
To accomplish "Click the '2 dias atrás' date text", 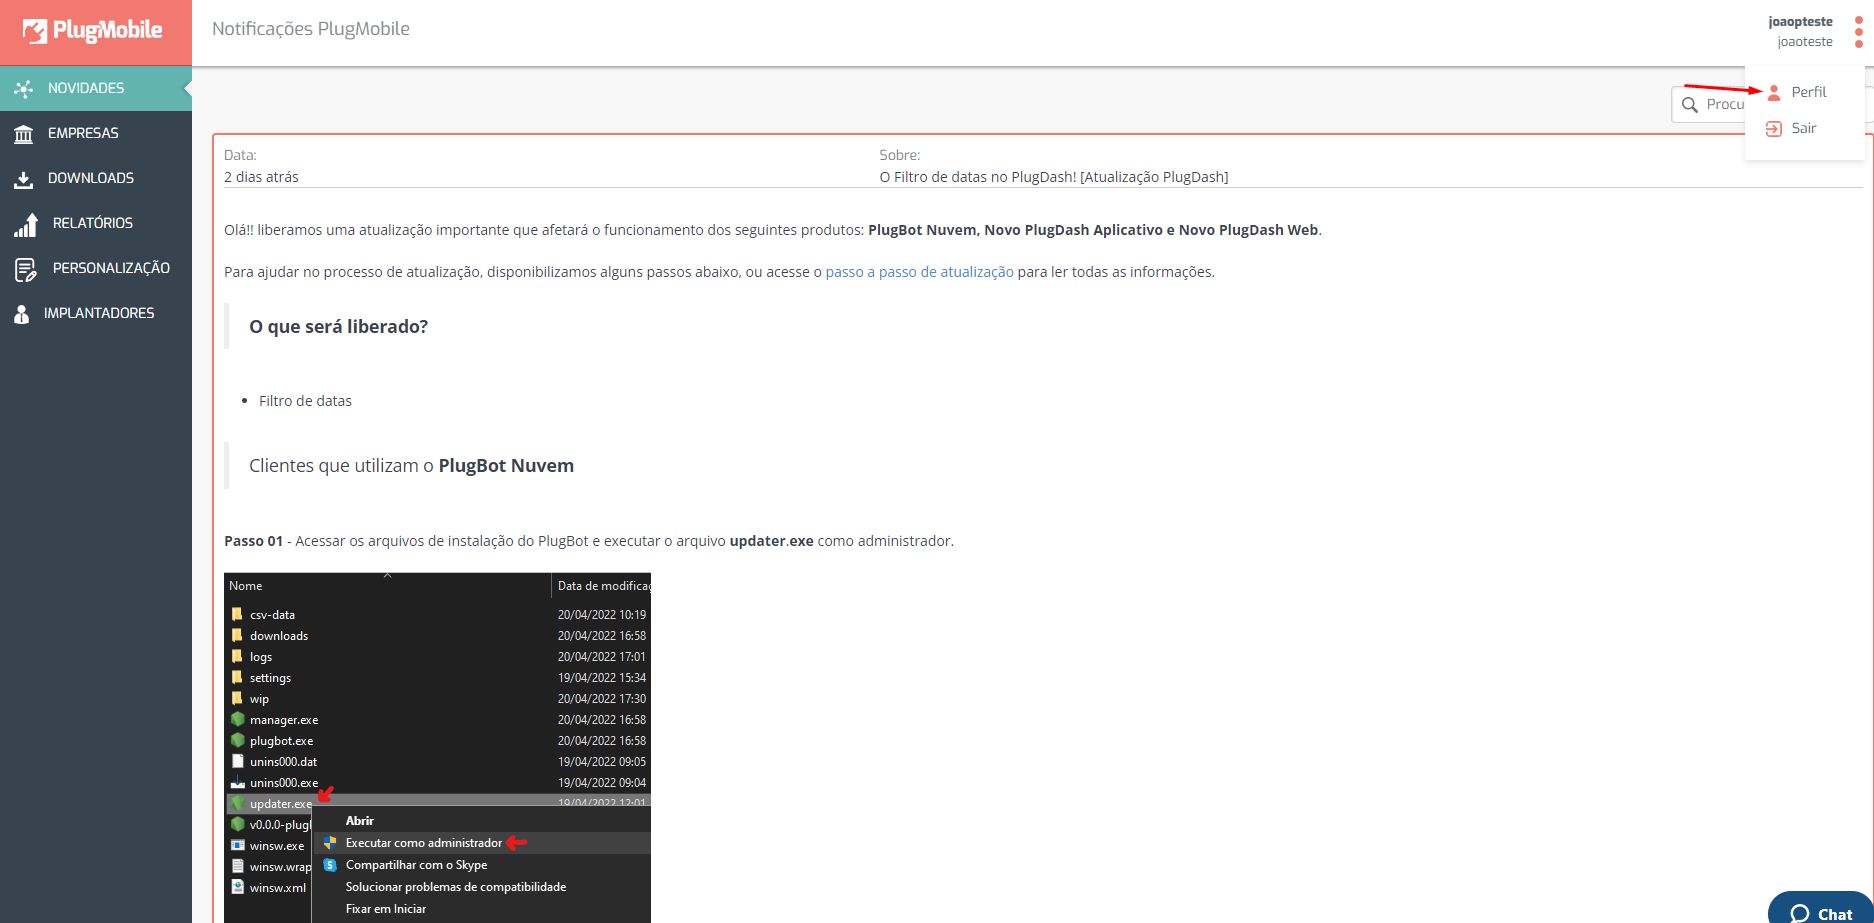I will (x=261, y=177).
